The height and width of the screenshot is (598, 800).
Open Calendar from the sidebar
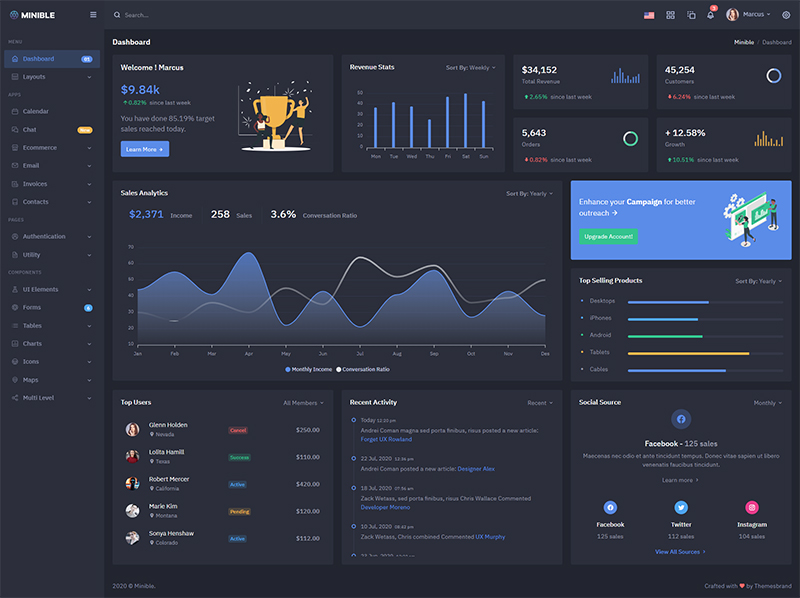(36, 111)
